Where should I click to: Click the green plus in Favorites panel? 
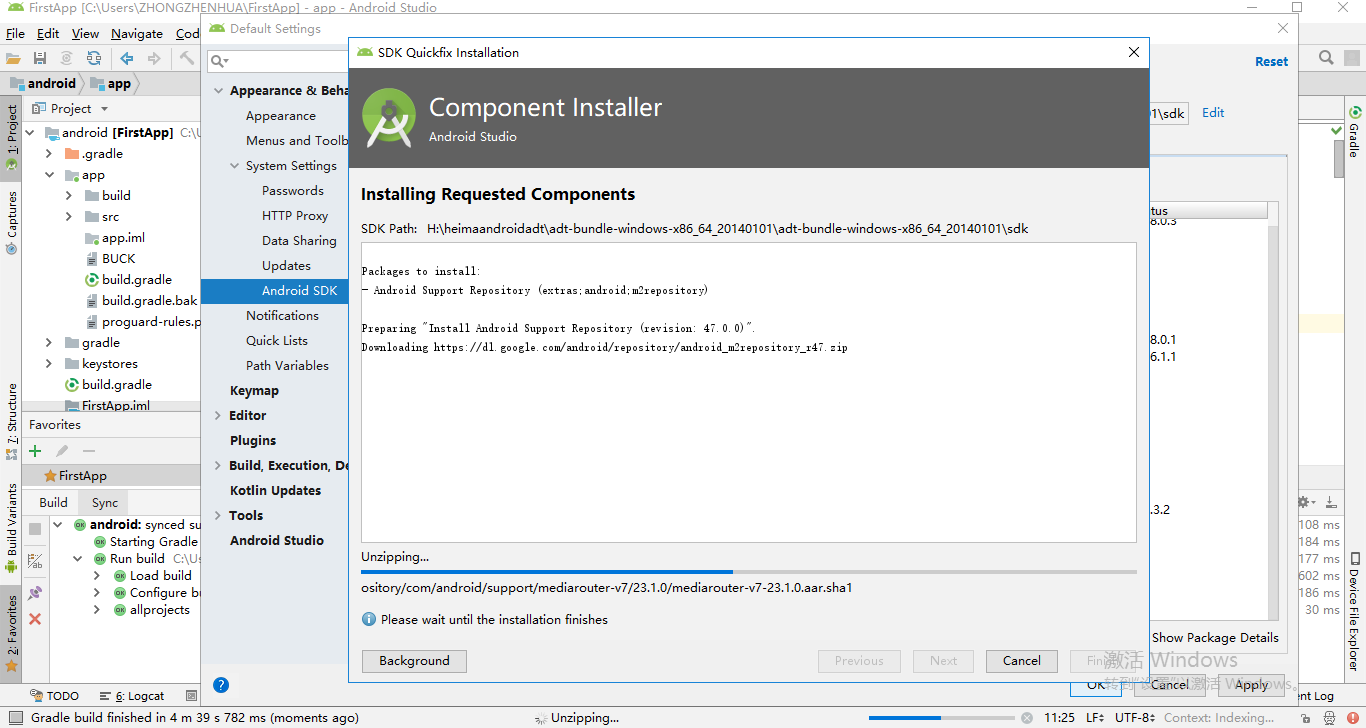coord(35,451)
